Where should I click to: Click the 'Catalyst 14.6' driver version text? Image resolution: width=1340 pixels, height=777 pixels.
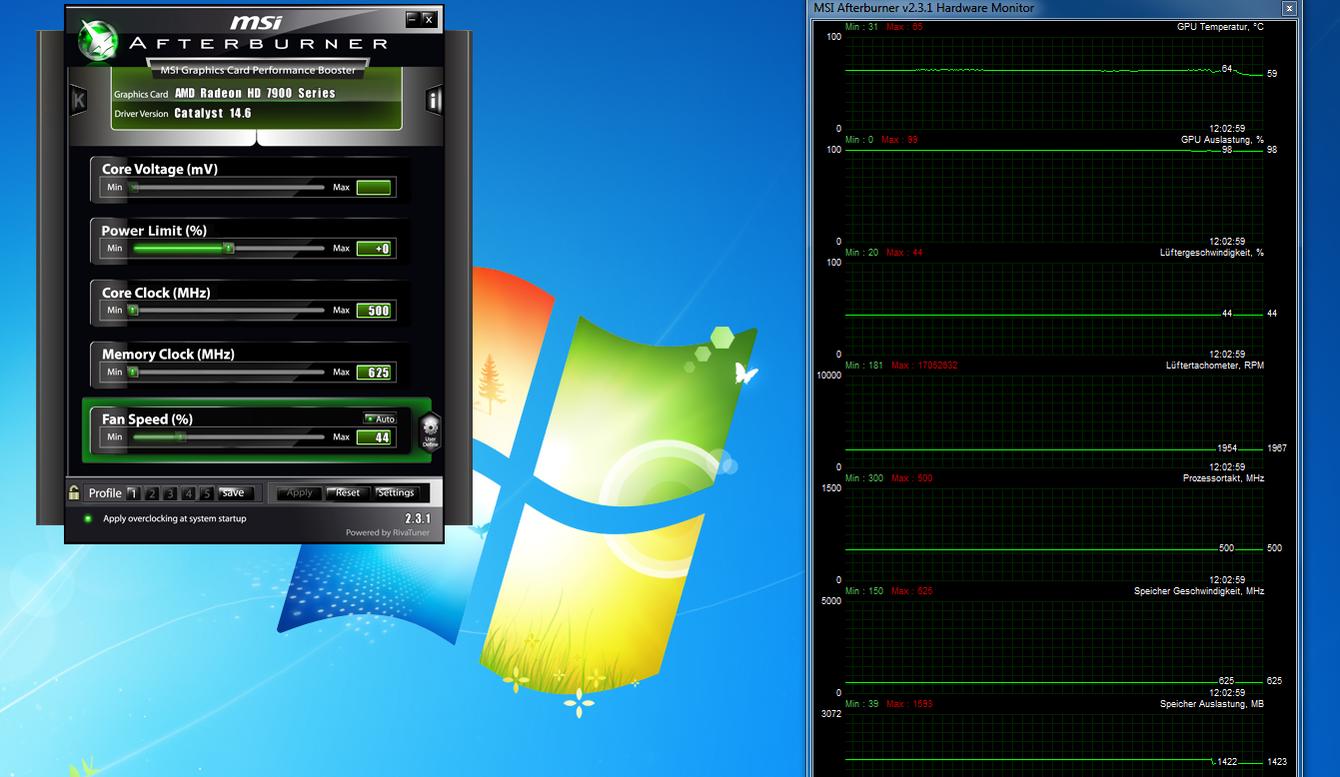click(213, 113)
